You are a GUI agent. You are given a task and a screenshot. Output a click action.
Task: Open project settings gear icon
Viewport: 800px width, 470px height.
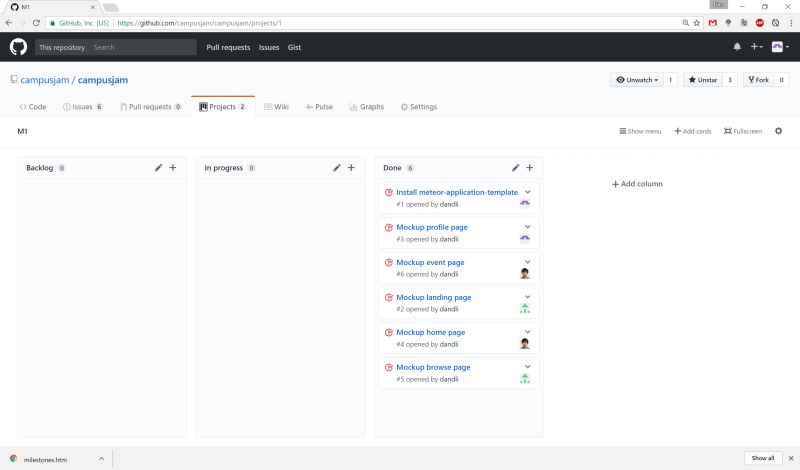[x=778, y=131]
